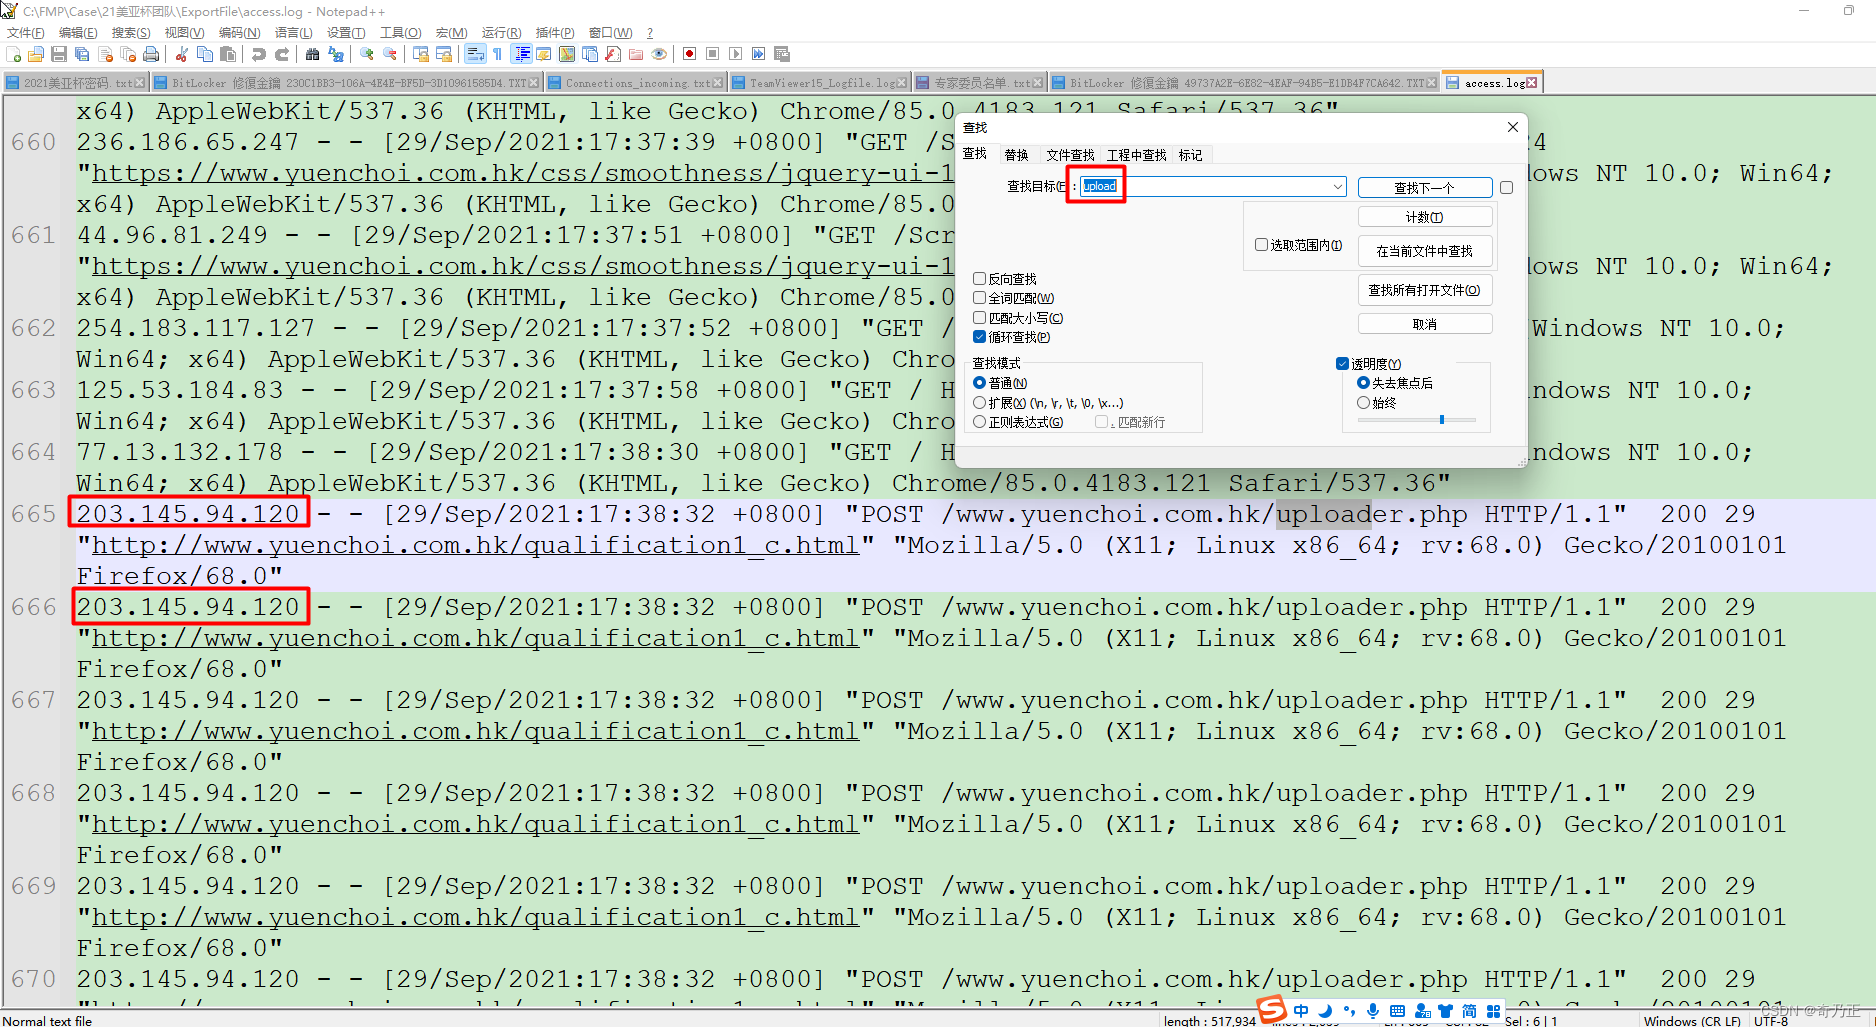Click the Redo arrow icon
Image resolution: width=1876 pixels, height=1027 pixels.
282,54
